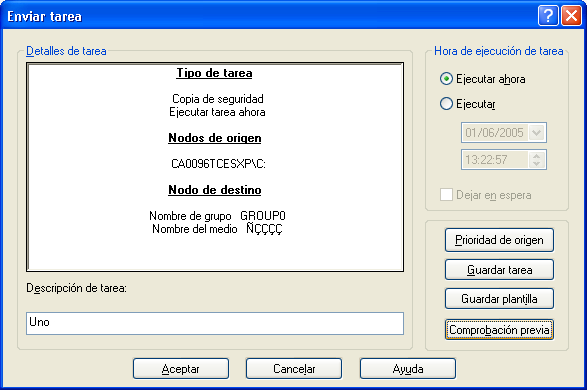
Task: Click the title bar help question-mark icon
Action: [548, 16]
